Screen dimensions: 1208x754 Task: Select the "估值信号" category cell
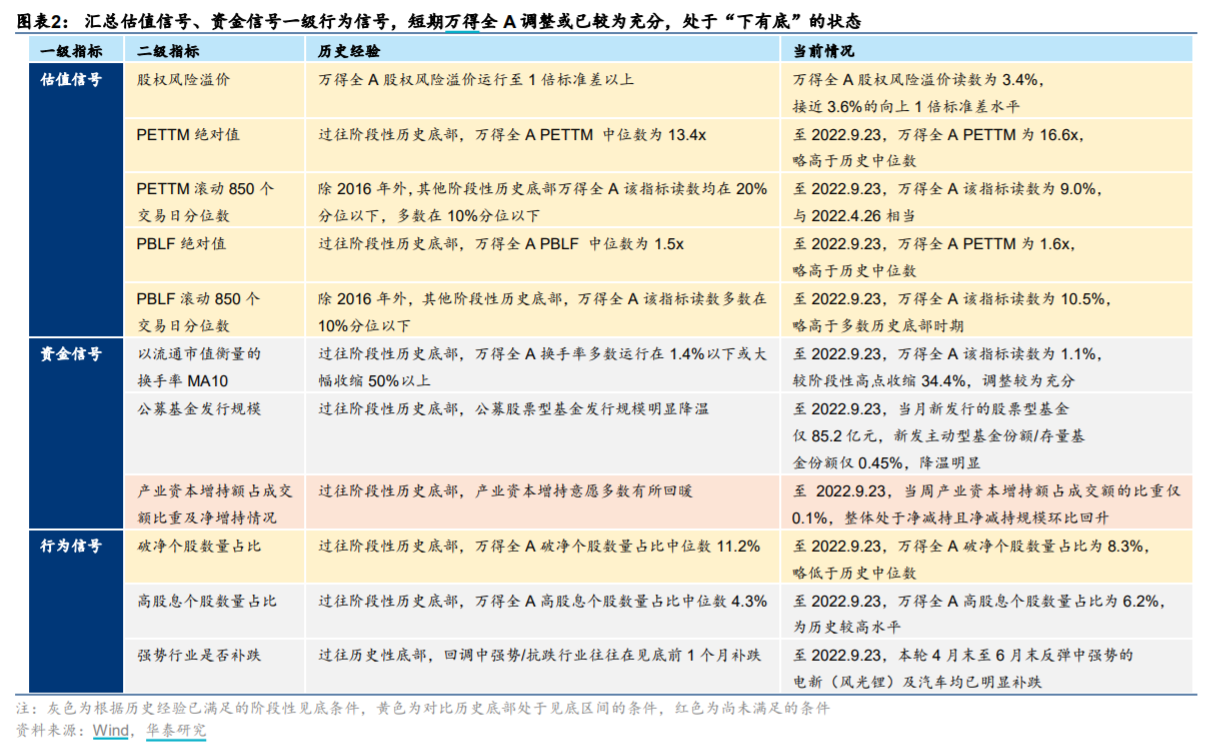(70, 79)
